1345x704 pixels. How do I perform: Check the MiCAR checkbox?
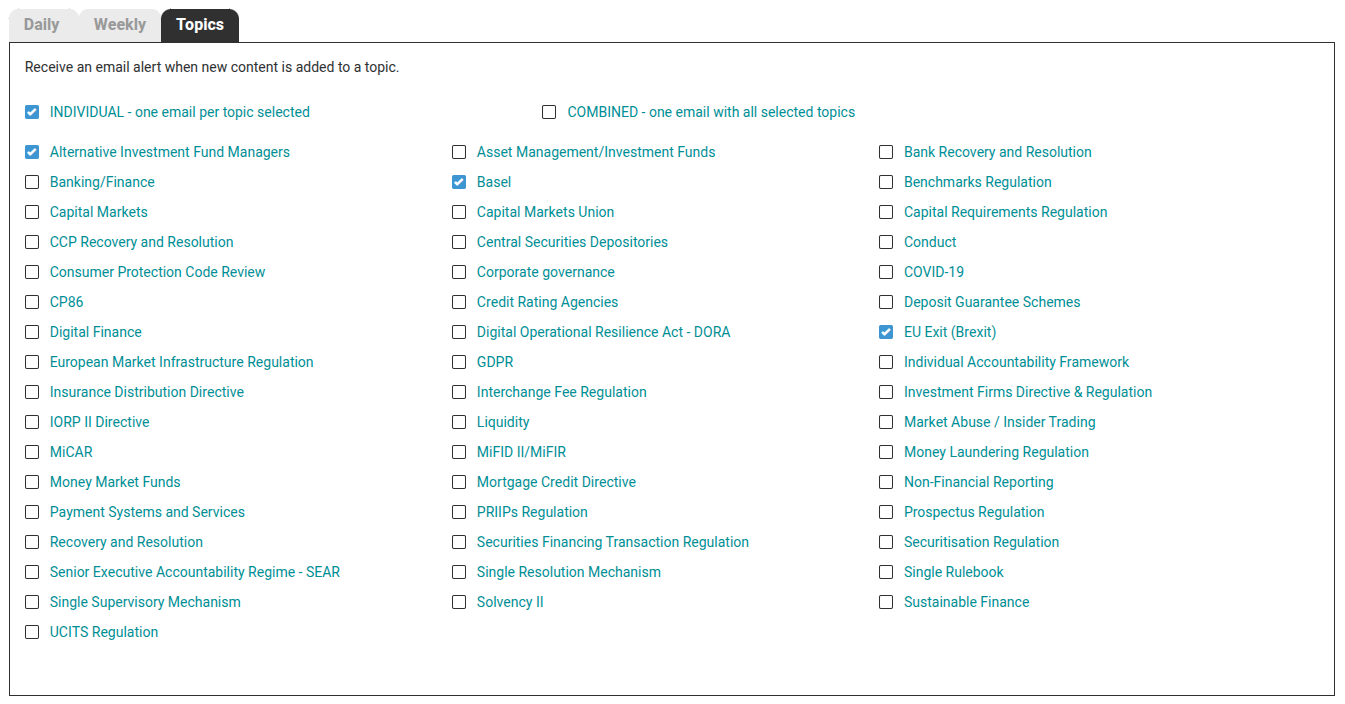click(x=32, y=452)
